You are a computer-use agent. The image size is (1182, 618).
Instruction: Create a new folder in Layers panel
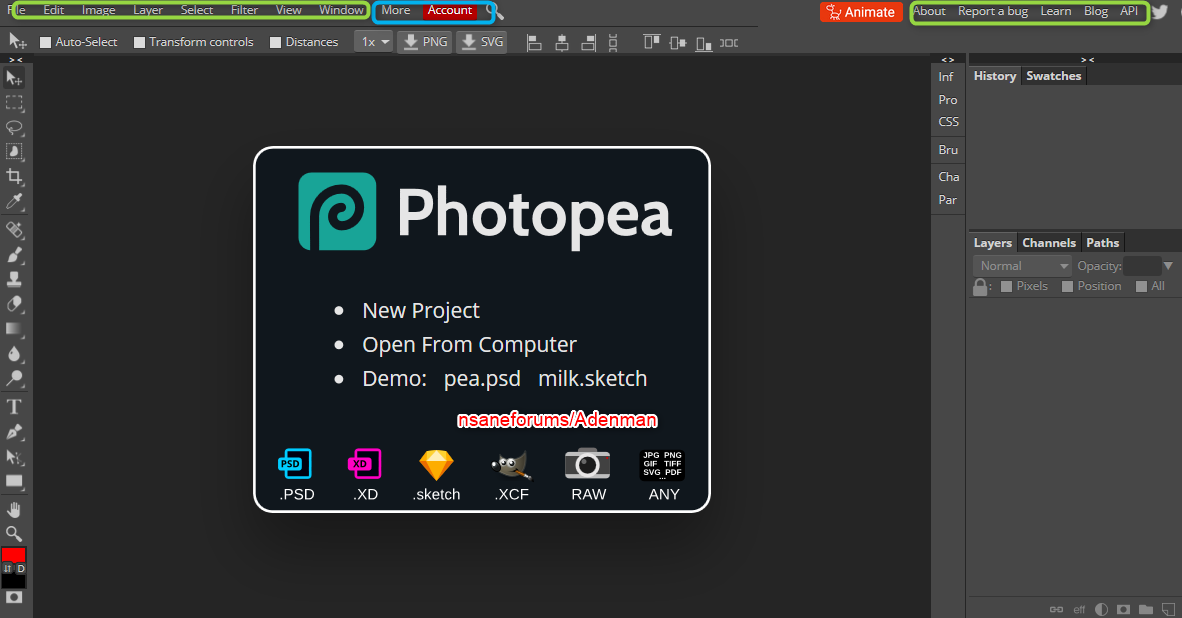click(x=1146, y=609)
